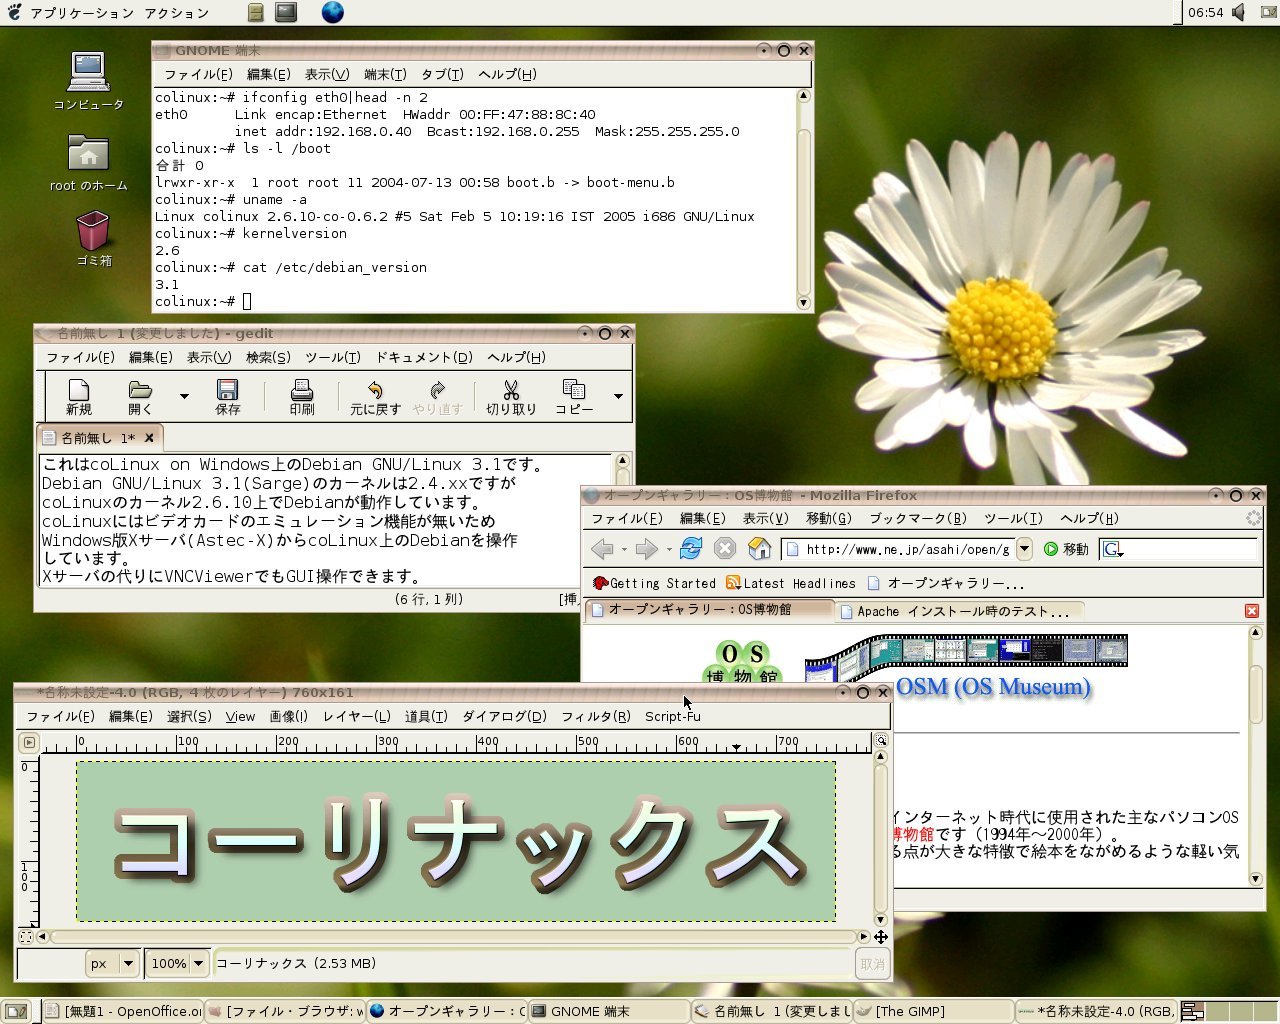Launch the web browser globe in top panel
Viewport: 1280px width, 1024px height.
[x=333, y=12]
